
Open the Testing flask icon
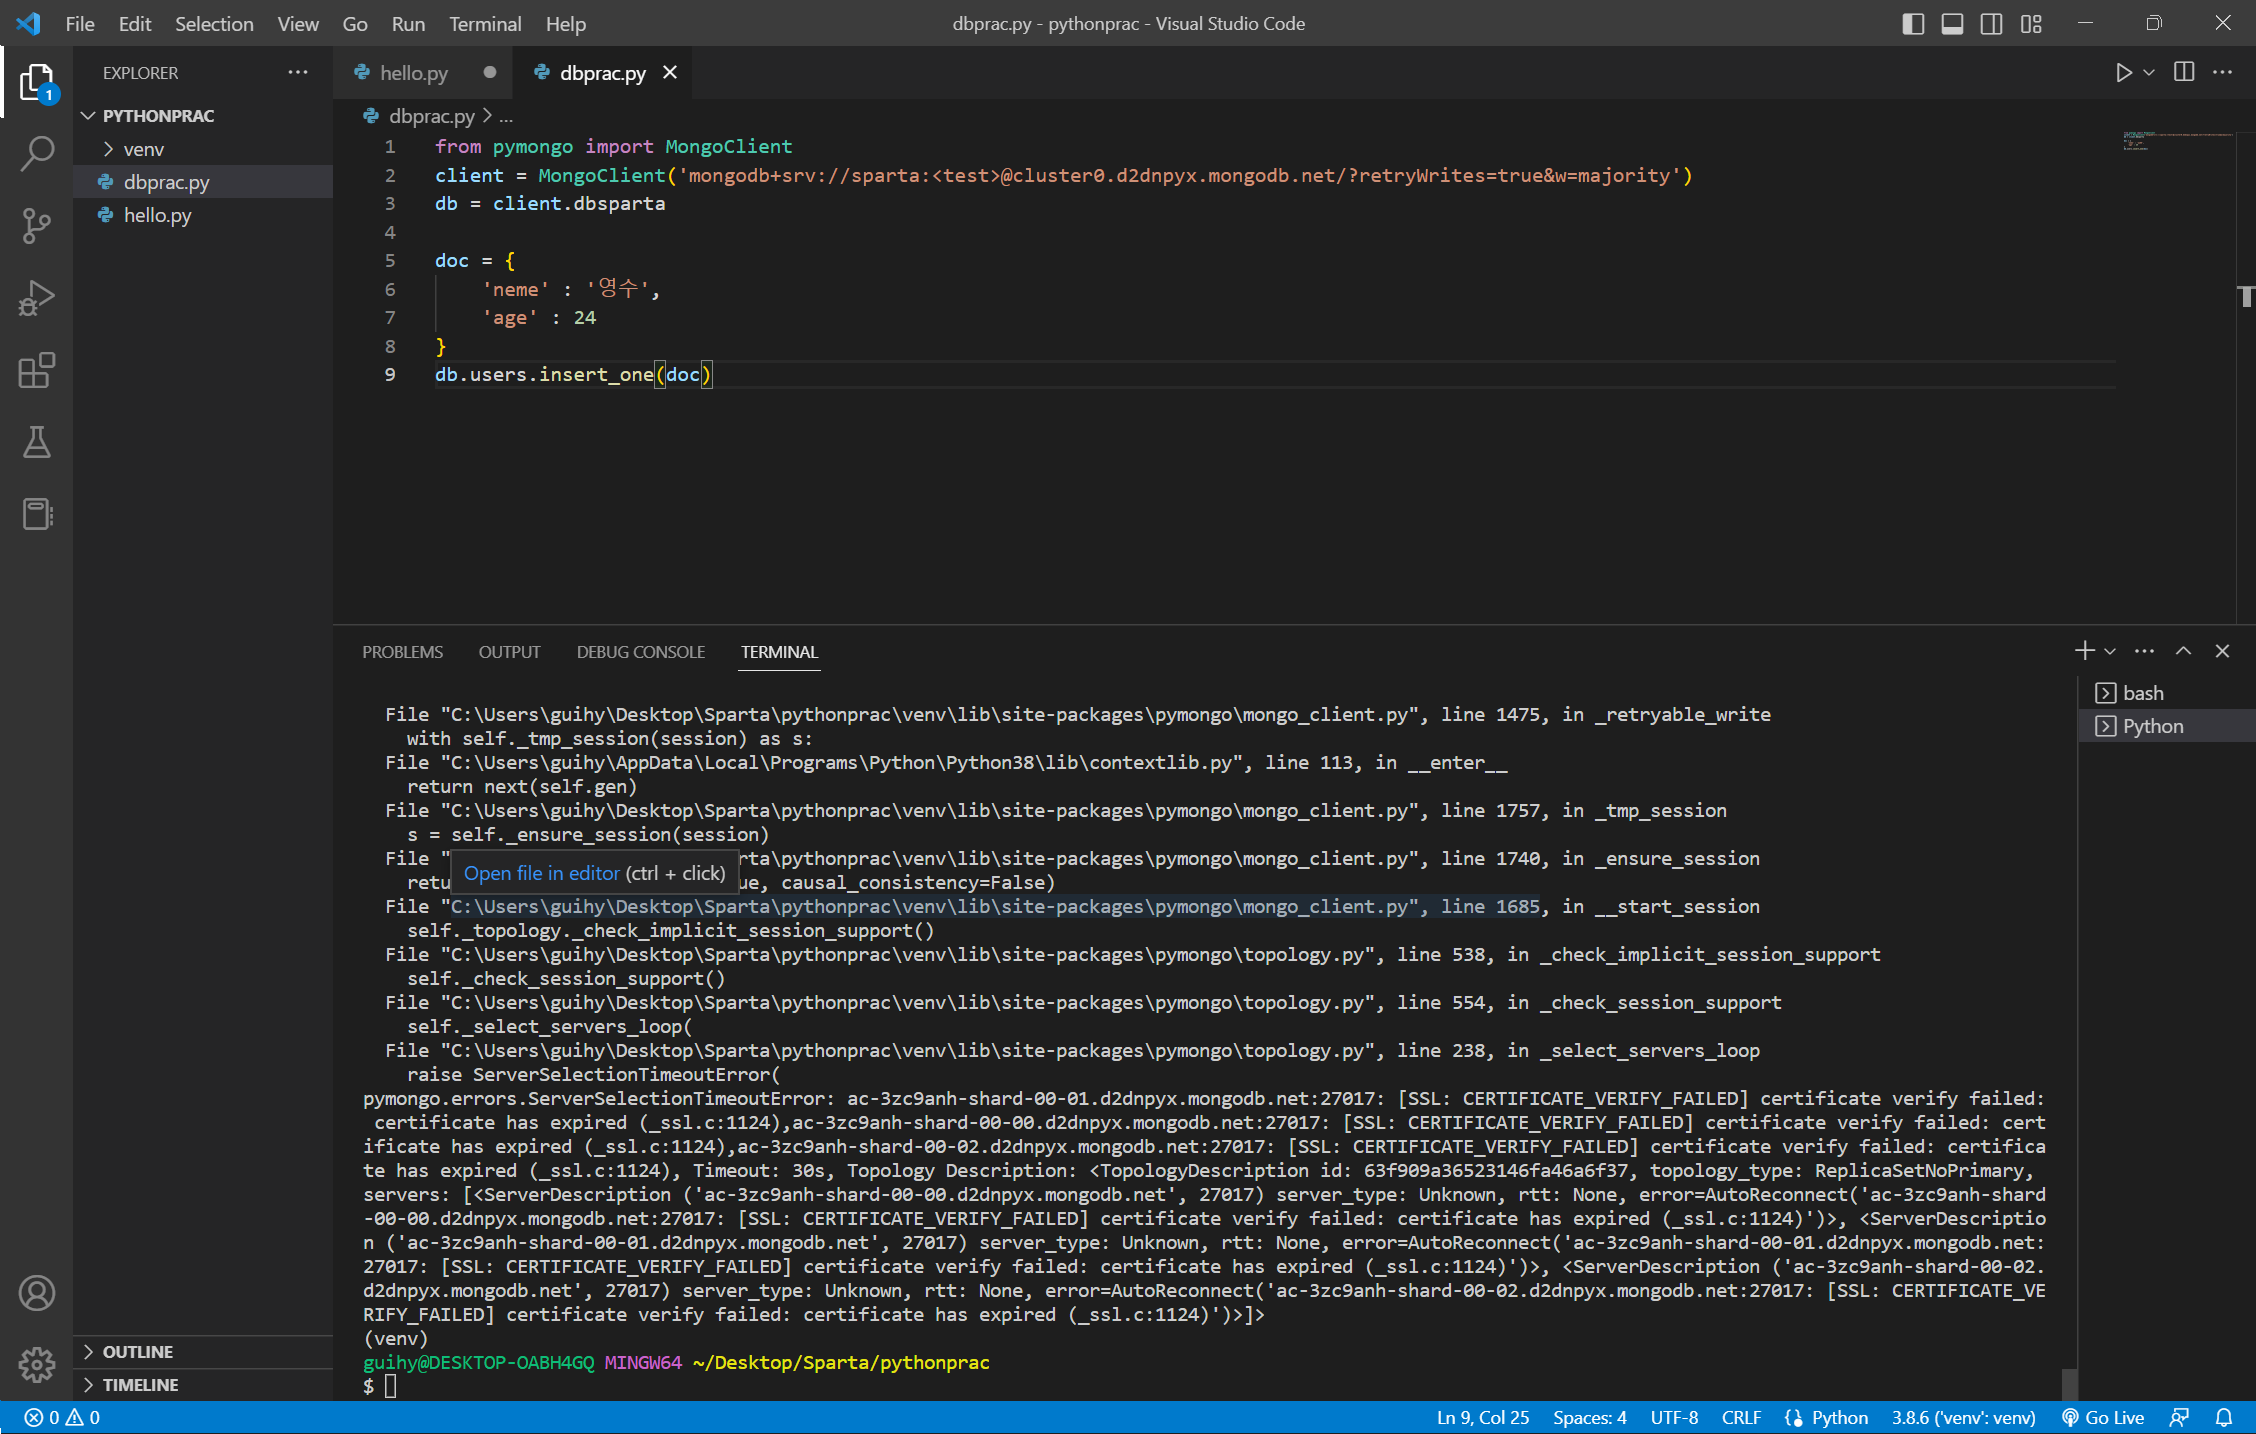coord(37,442)
